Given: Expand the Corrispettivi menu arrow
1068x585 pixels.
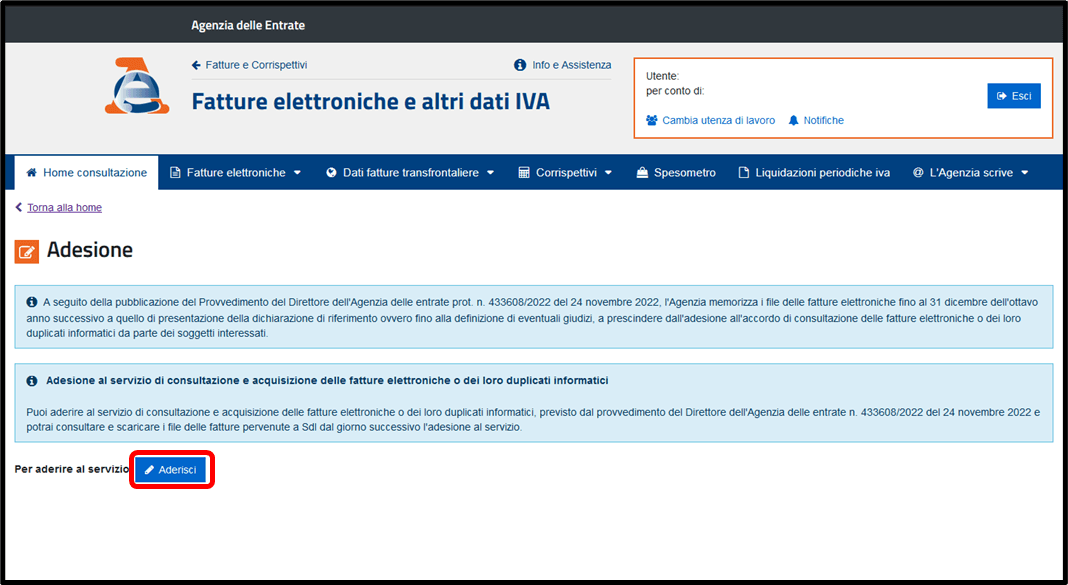Looking at the screenshot, I should pos(608,173).
